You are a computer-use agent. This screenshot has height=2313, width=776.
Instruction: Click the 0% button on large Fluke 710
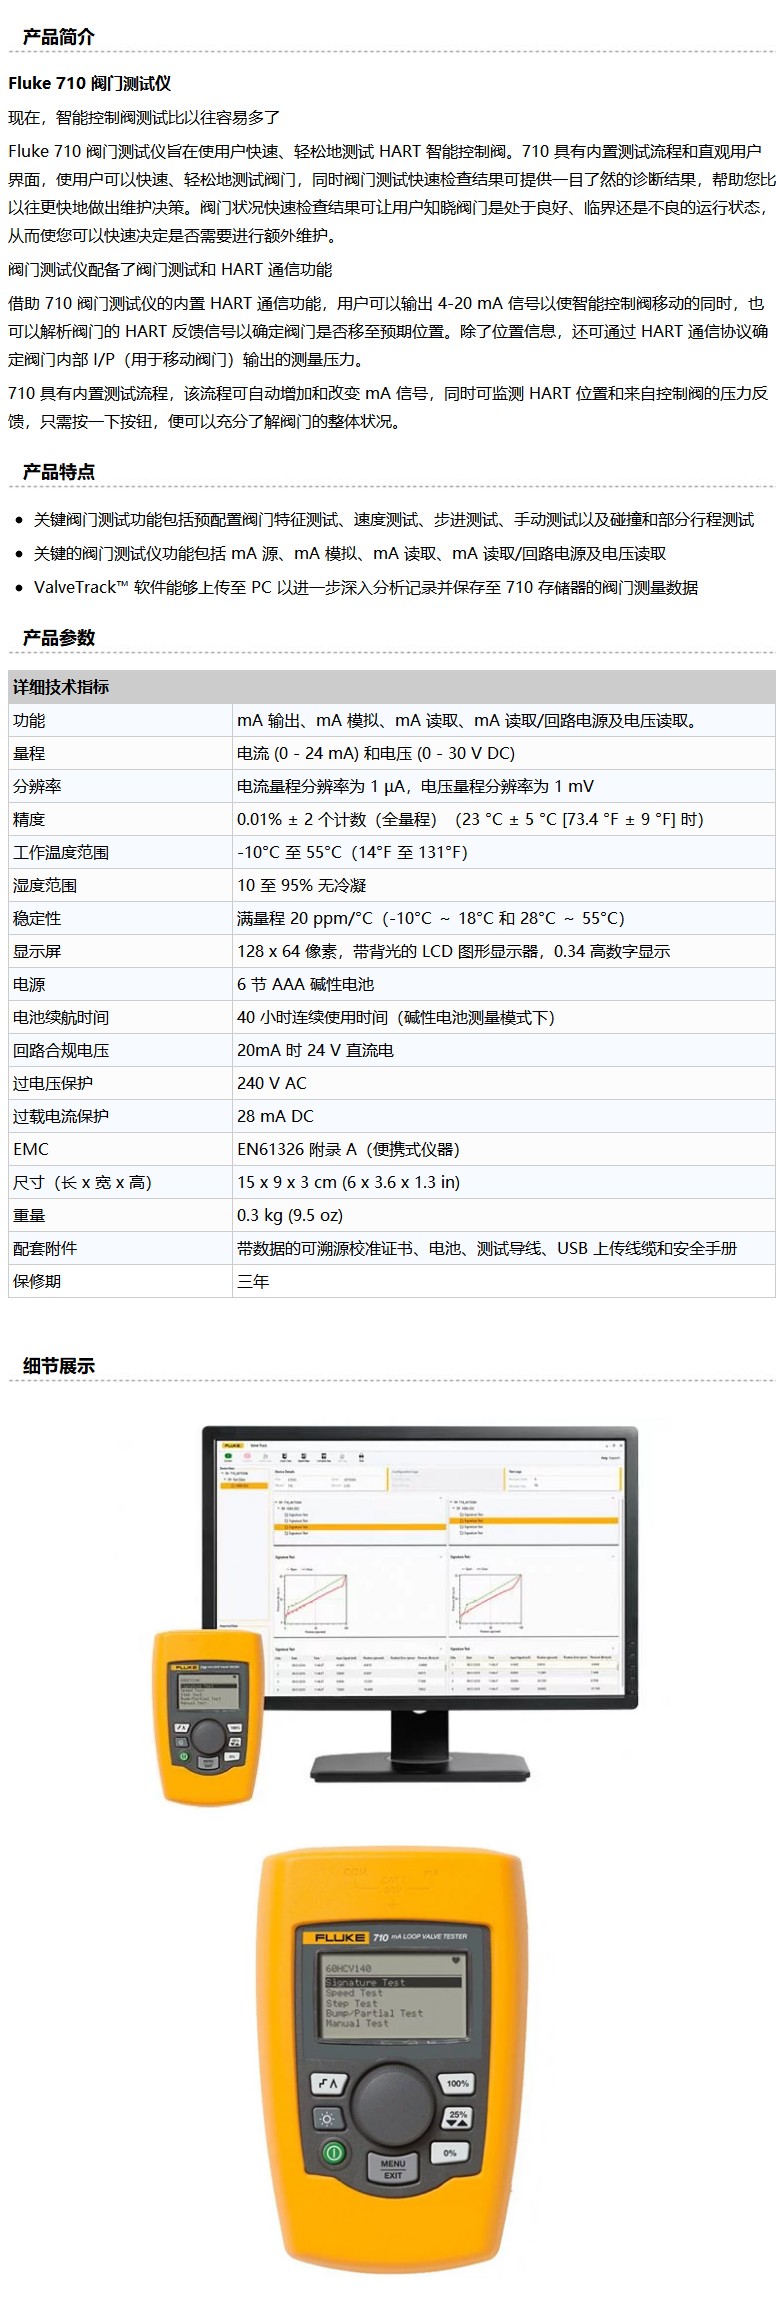pos(449,2152)
